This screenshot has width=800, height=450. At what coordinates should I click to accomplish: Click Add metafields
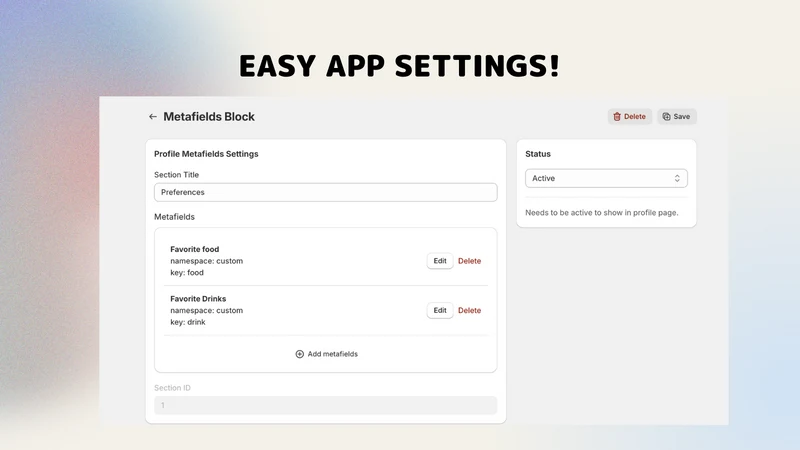327,354
